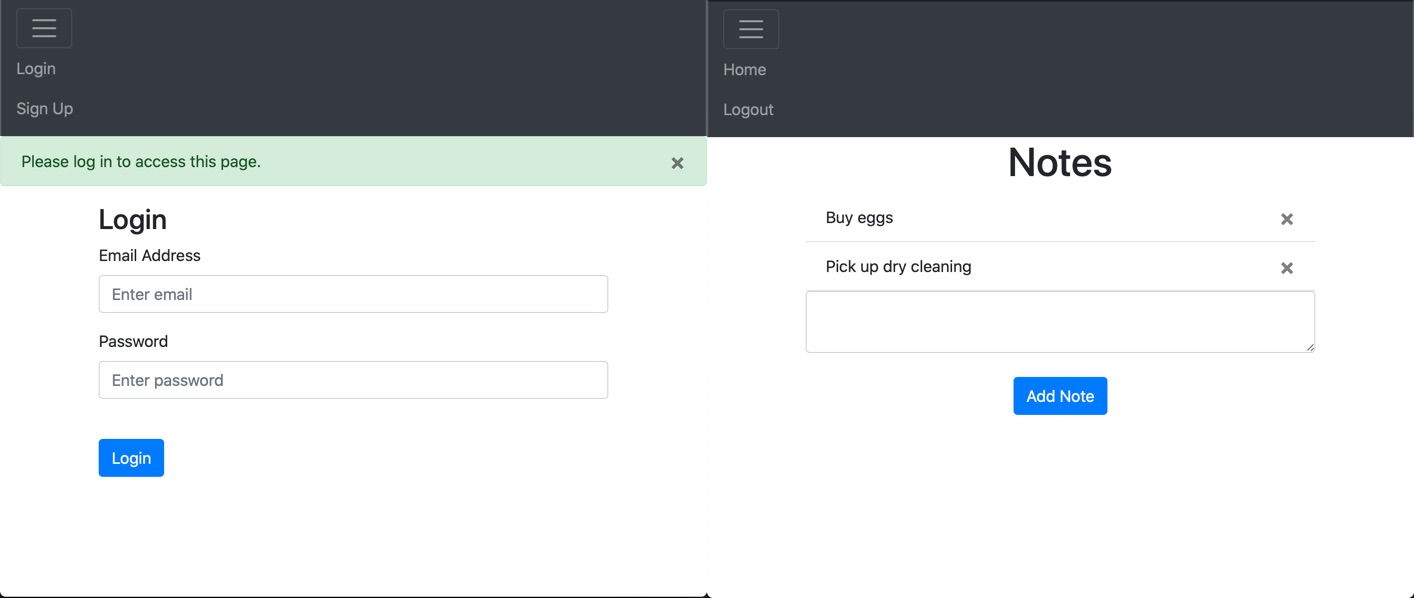Select the 'Buy eggs' note text
Screen dimensions: 1414x598
tap(860, 218)
